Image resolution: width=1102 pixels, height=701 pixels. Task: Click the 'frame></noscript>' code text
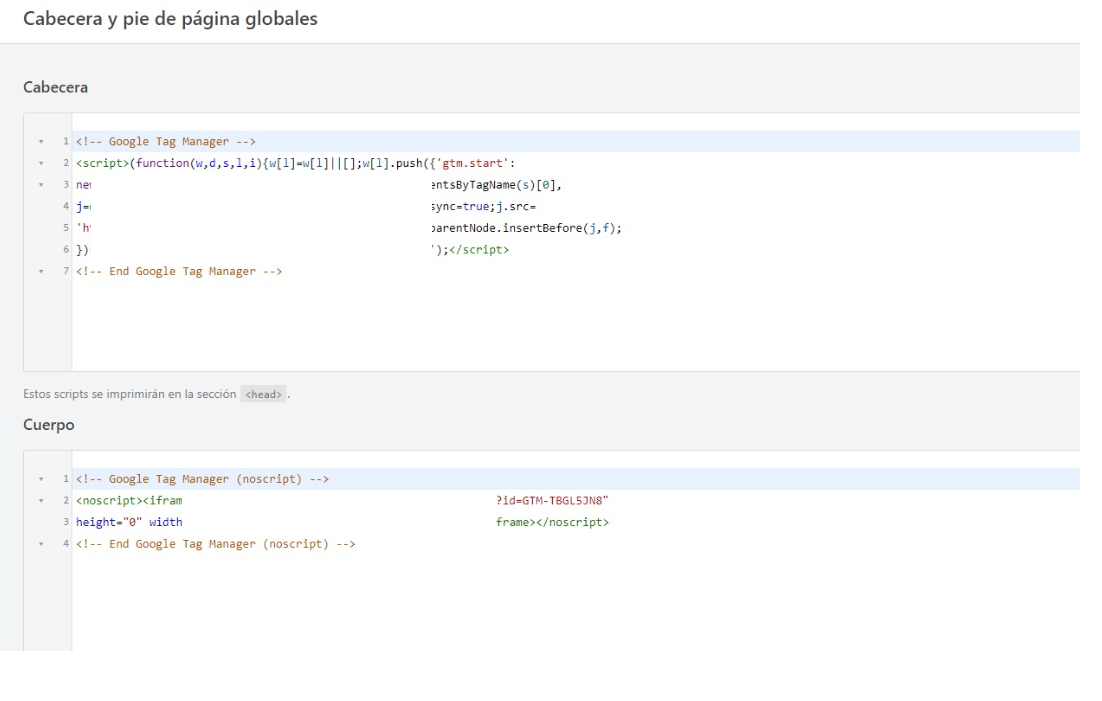point(552,522)
